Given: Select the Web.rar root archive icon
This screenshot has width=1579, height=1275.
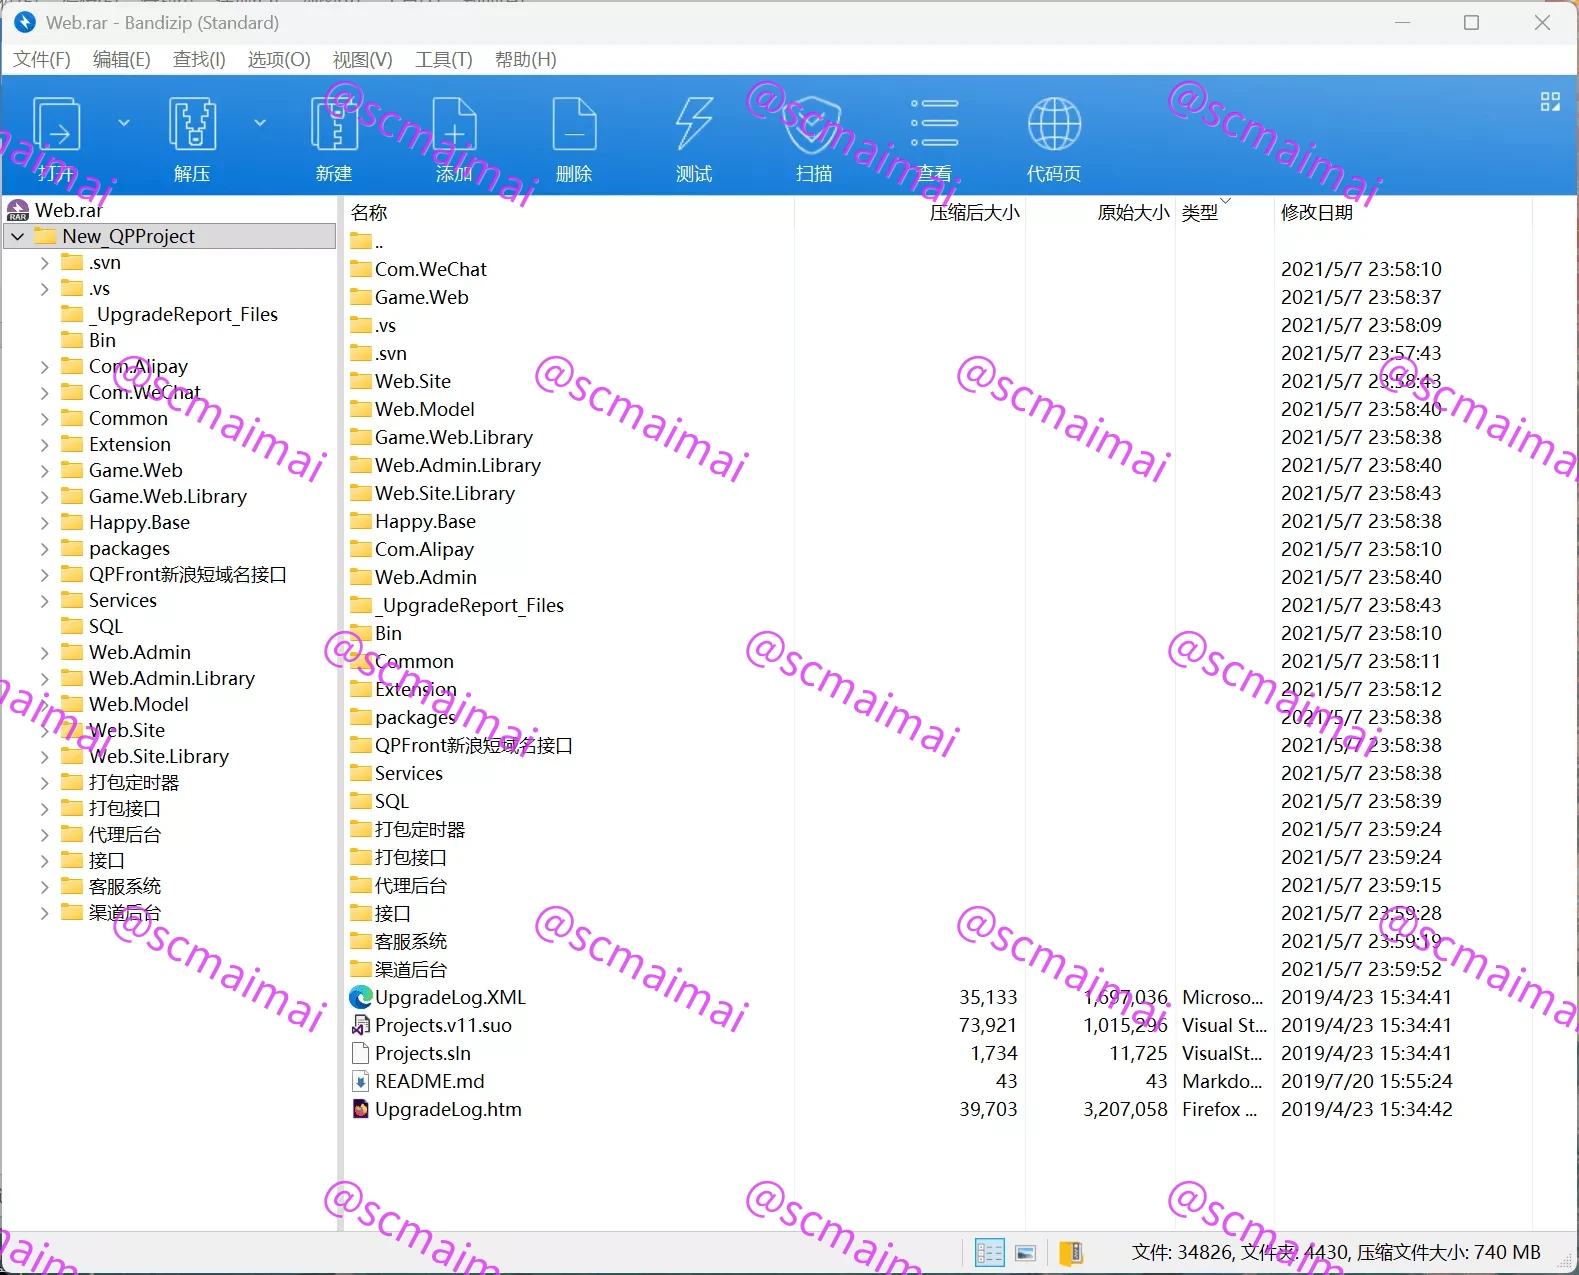Looking at the screenshot, I should tap(18, 210).
